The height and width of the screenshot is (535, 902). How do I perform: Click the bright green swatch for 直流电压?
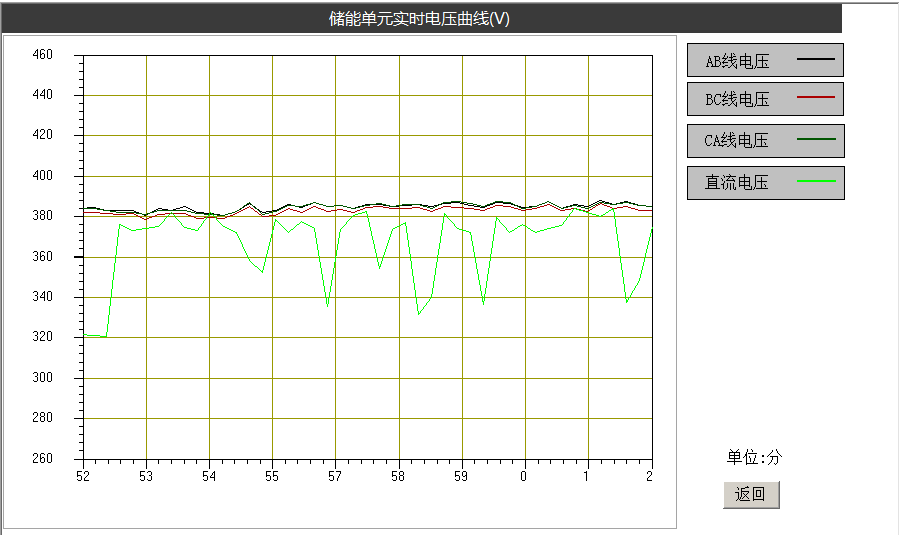815,181
